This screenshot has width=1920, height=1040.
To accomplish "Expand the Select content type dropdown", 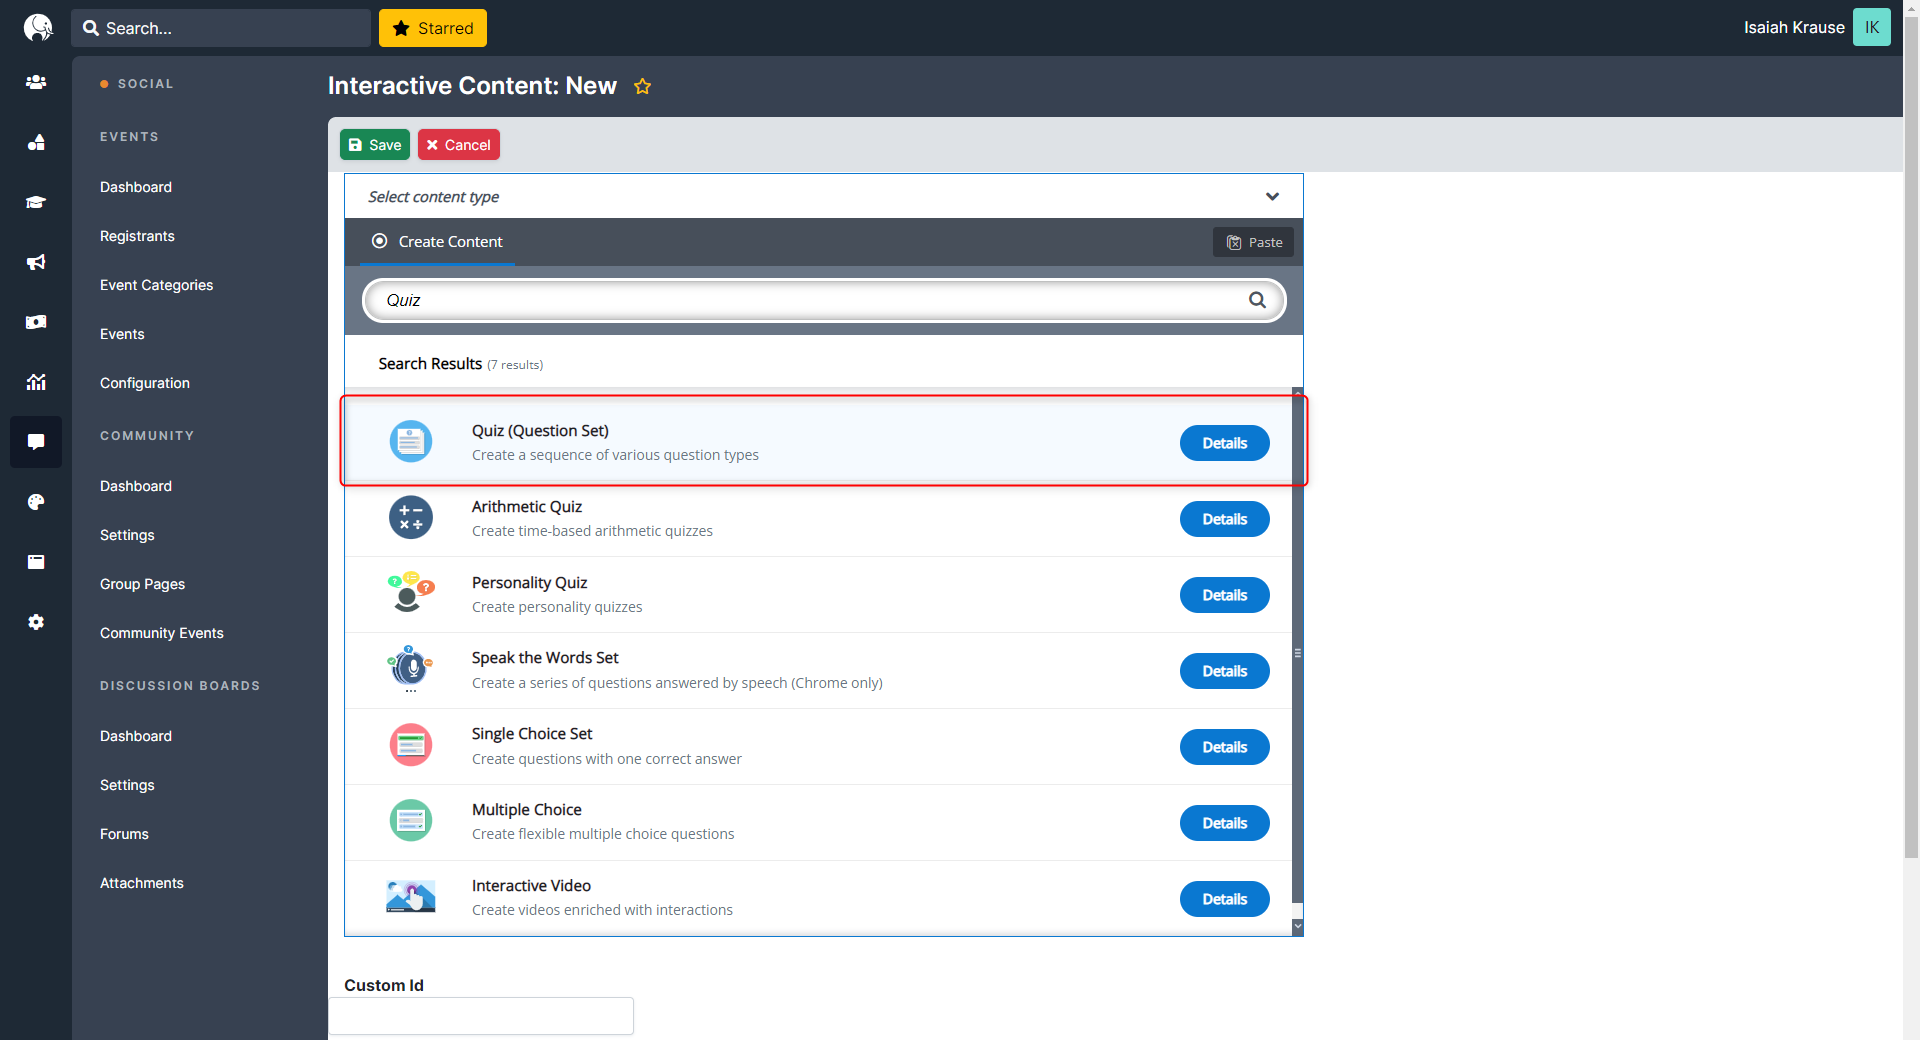I will coord(824,196).
